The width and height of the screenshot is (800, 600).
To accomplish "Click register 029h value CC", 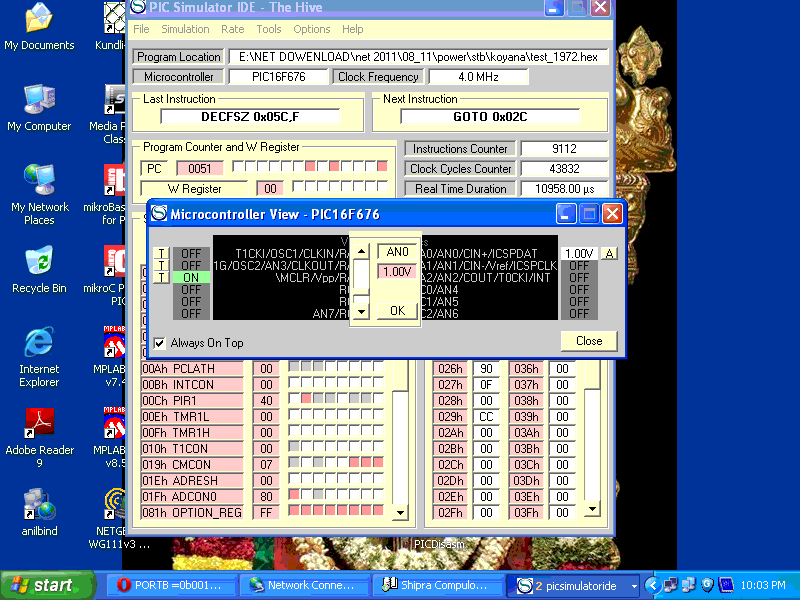I will click(486, 417).
